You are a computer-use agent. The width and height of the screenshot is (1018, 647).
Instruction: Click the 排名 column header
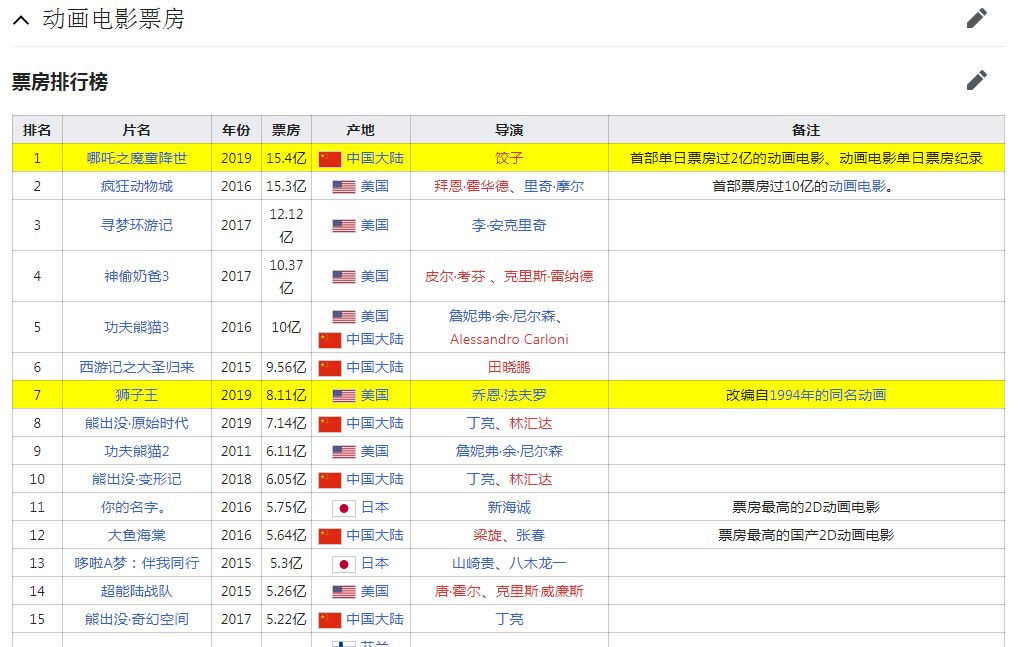click(37, 130)
